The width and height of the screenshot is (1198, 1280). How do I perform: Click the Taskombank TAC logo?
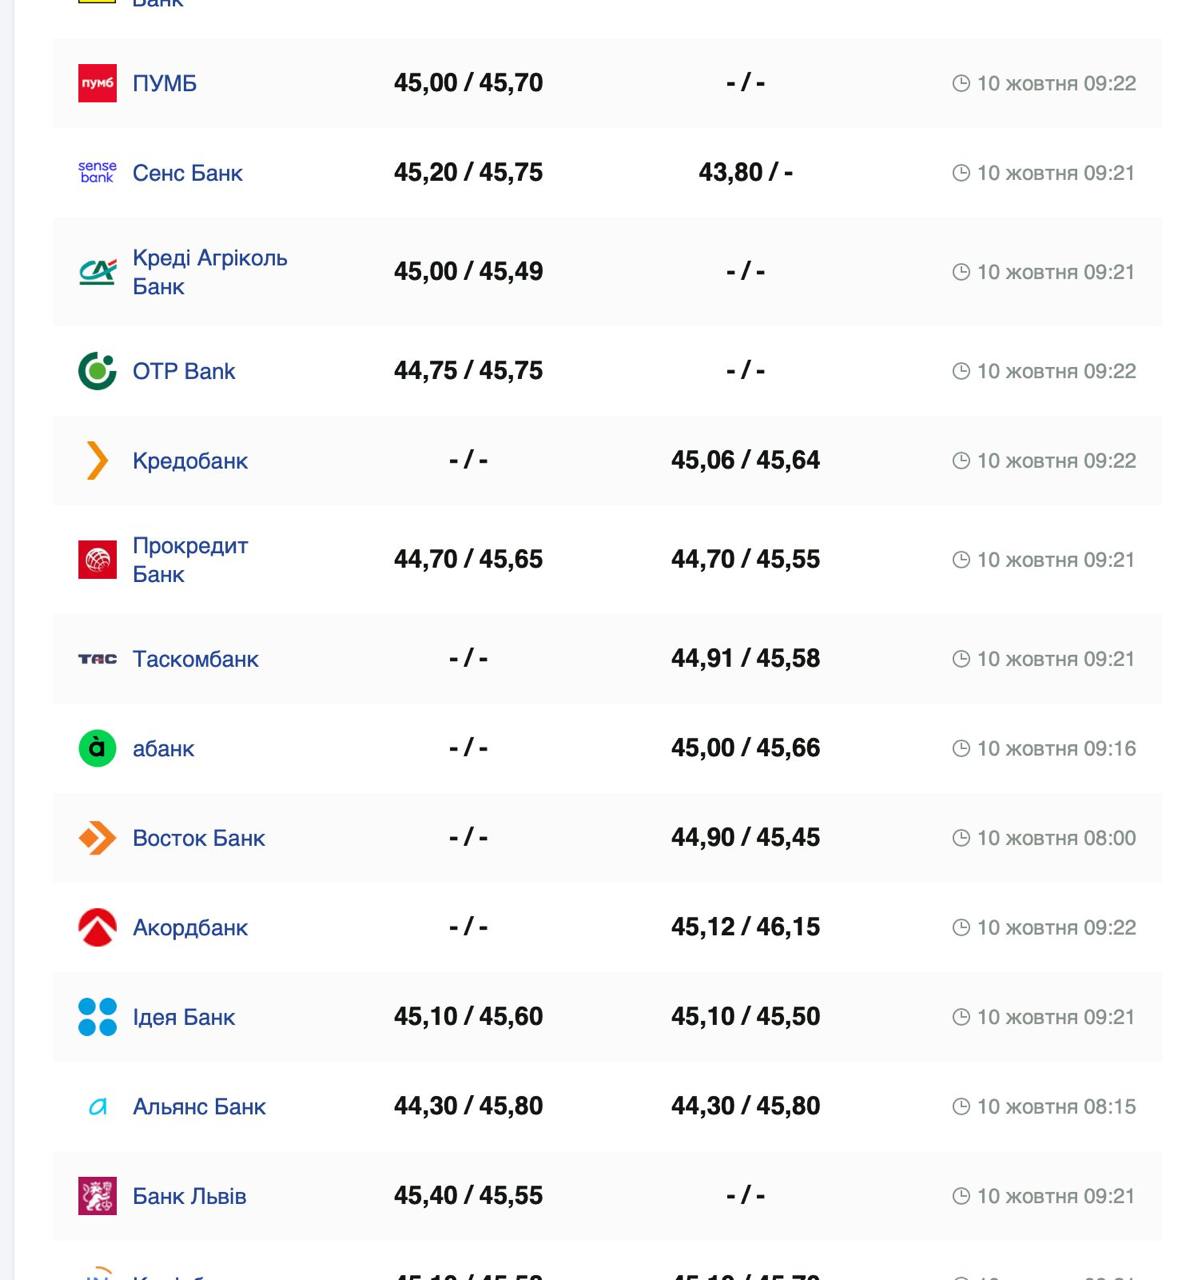pos(97,659)
